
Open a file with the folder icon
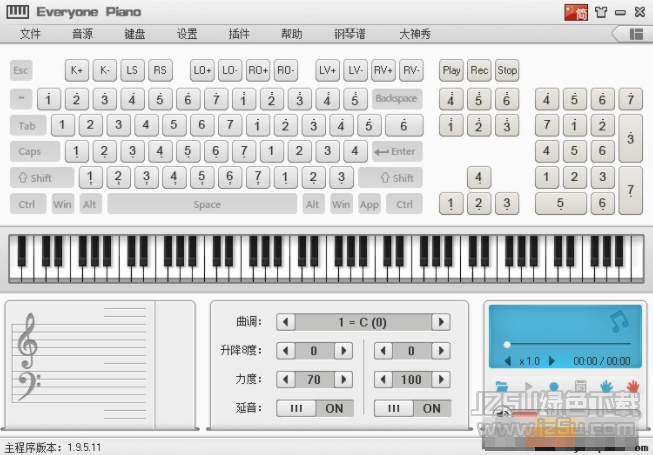[502, 386]
